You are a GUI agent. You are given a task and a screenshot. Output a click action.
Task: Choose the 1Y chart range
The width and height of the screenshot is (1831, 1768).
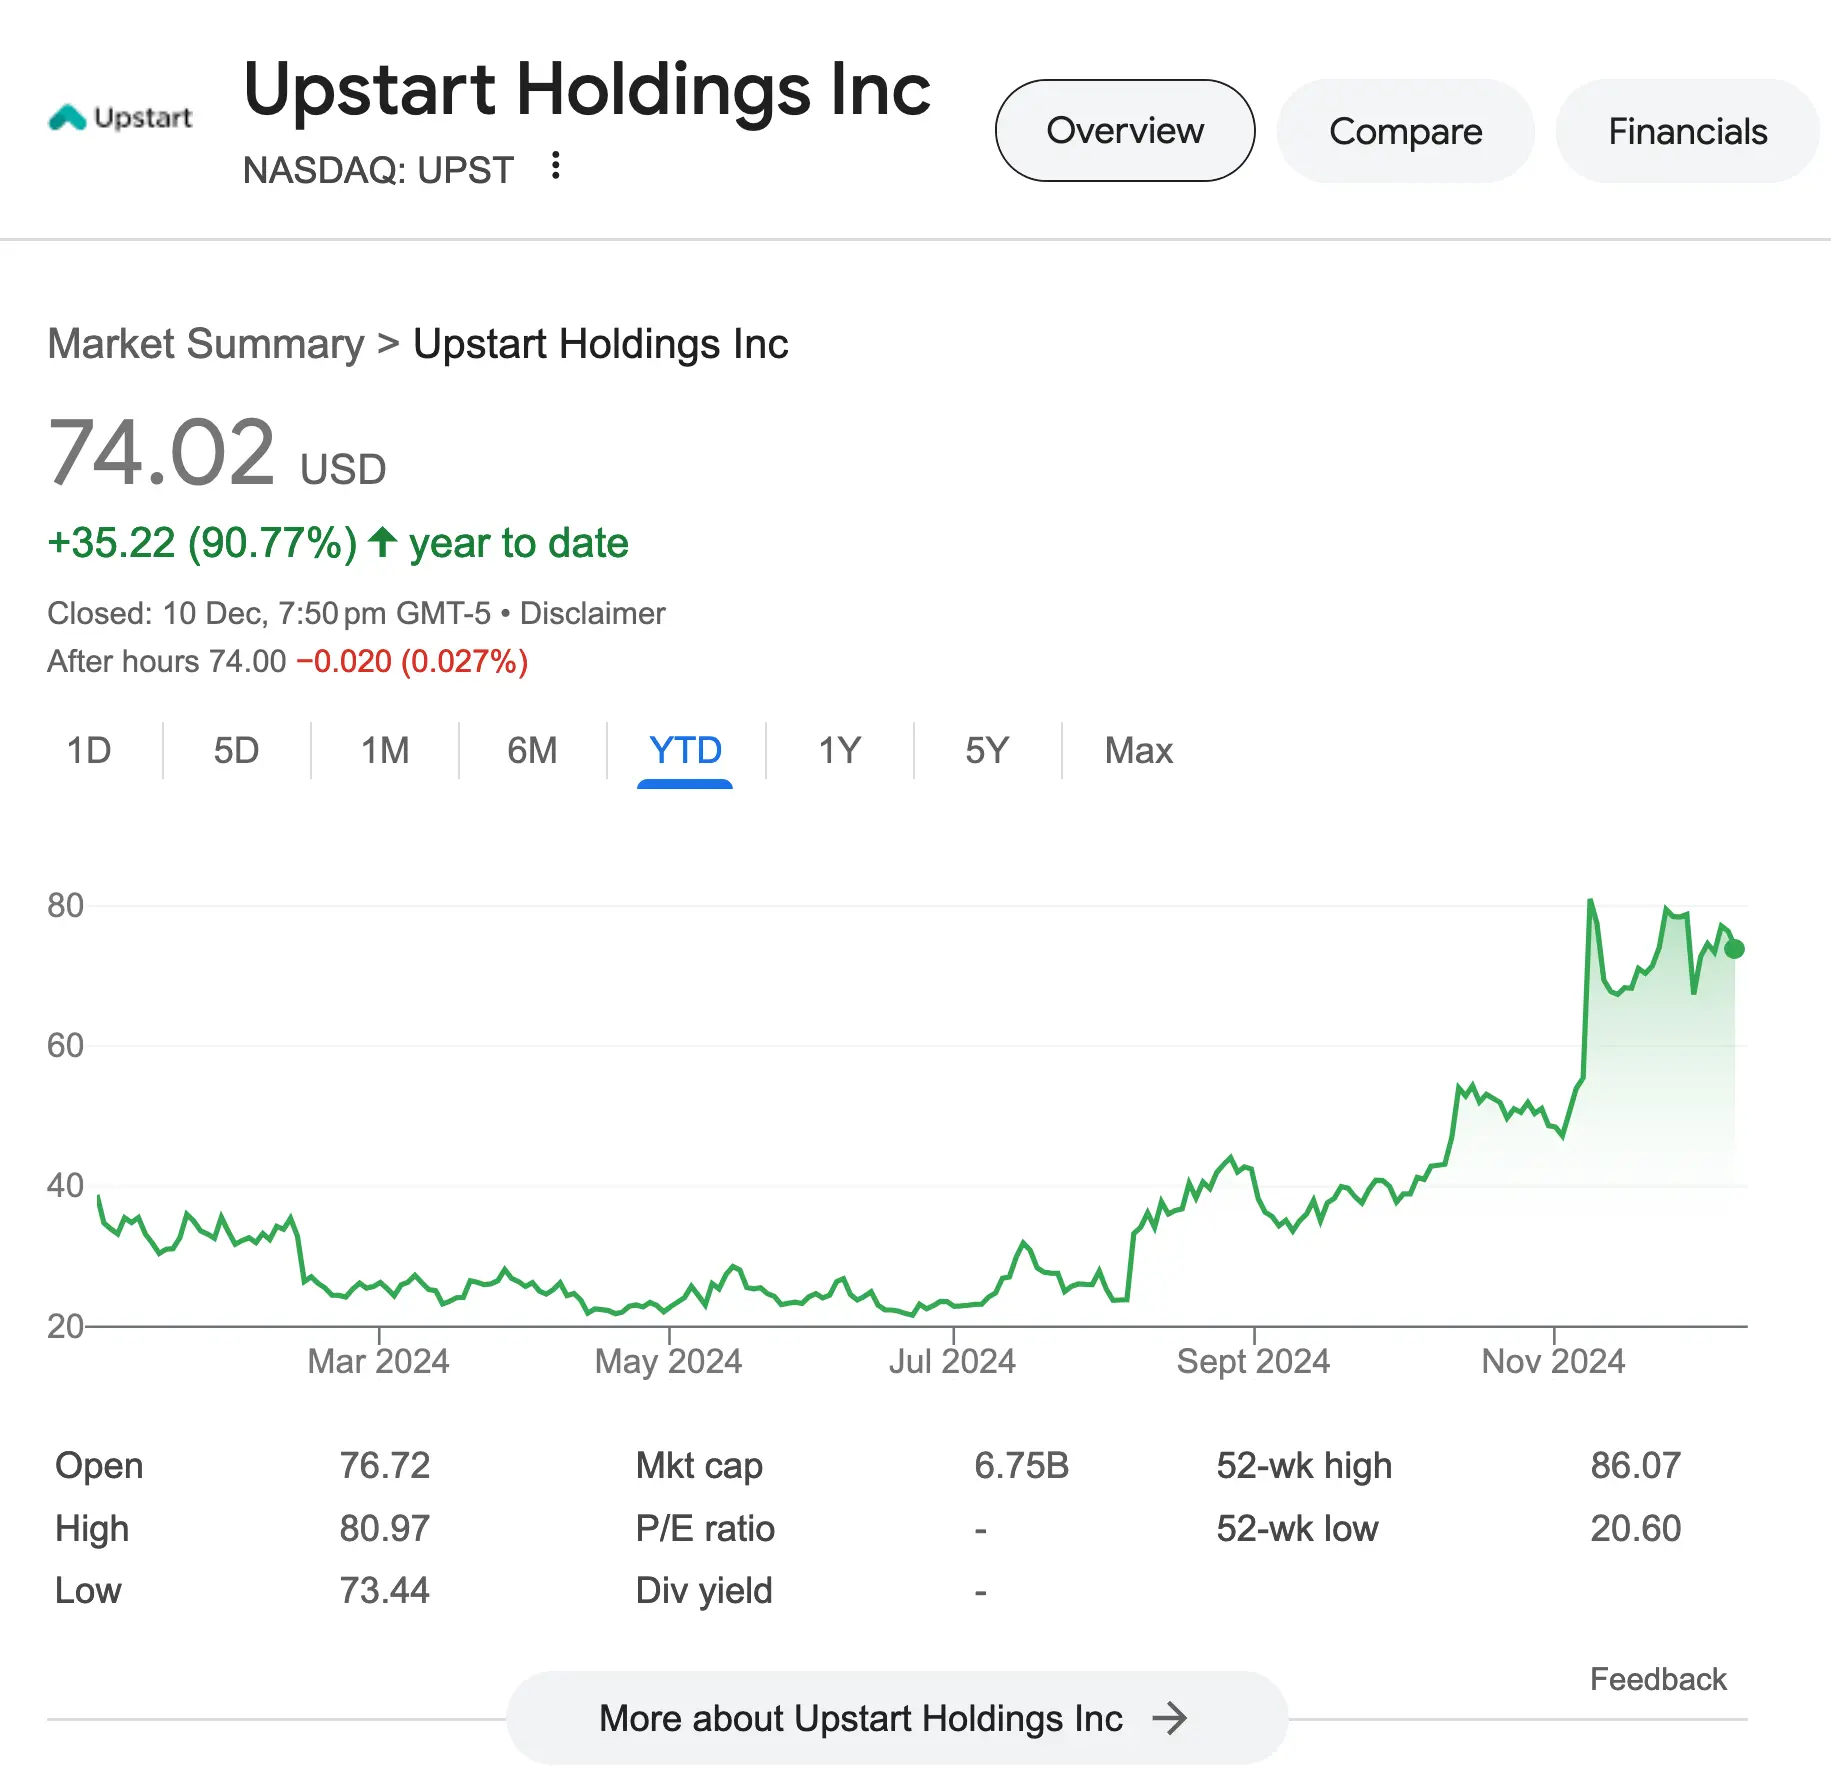839,750
